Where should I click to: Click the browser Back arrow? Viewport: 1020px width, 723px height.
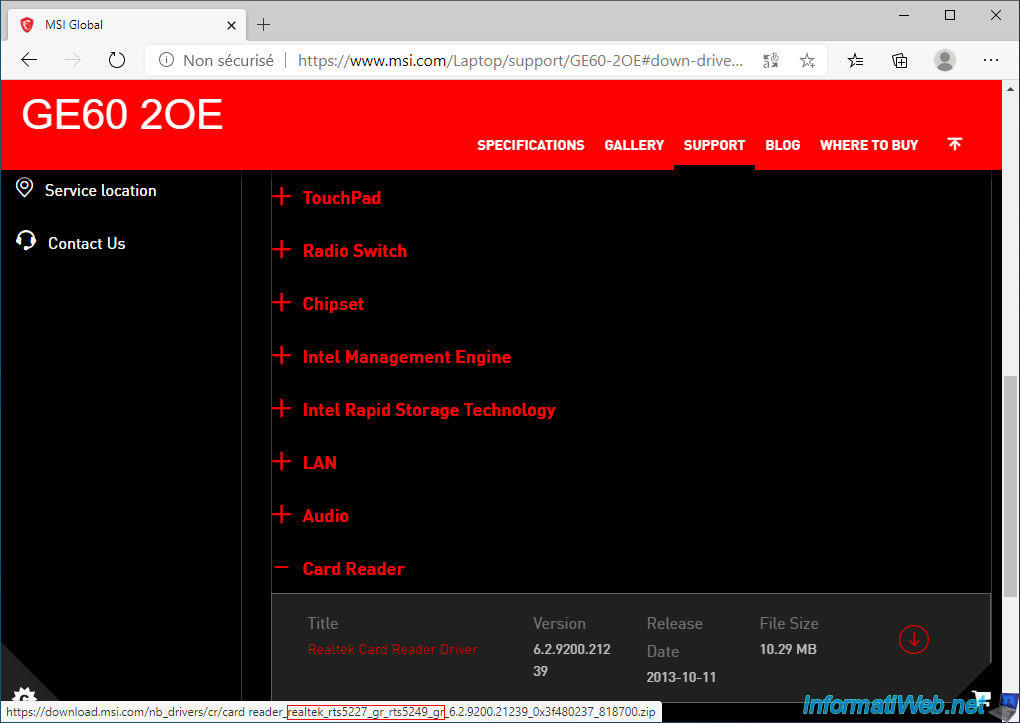point(29,61)
